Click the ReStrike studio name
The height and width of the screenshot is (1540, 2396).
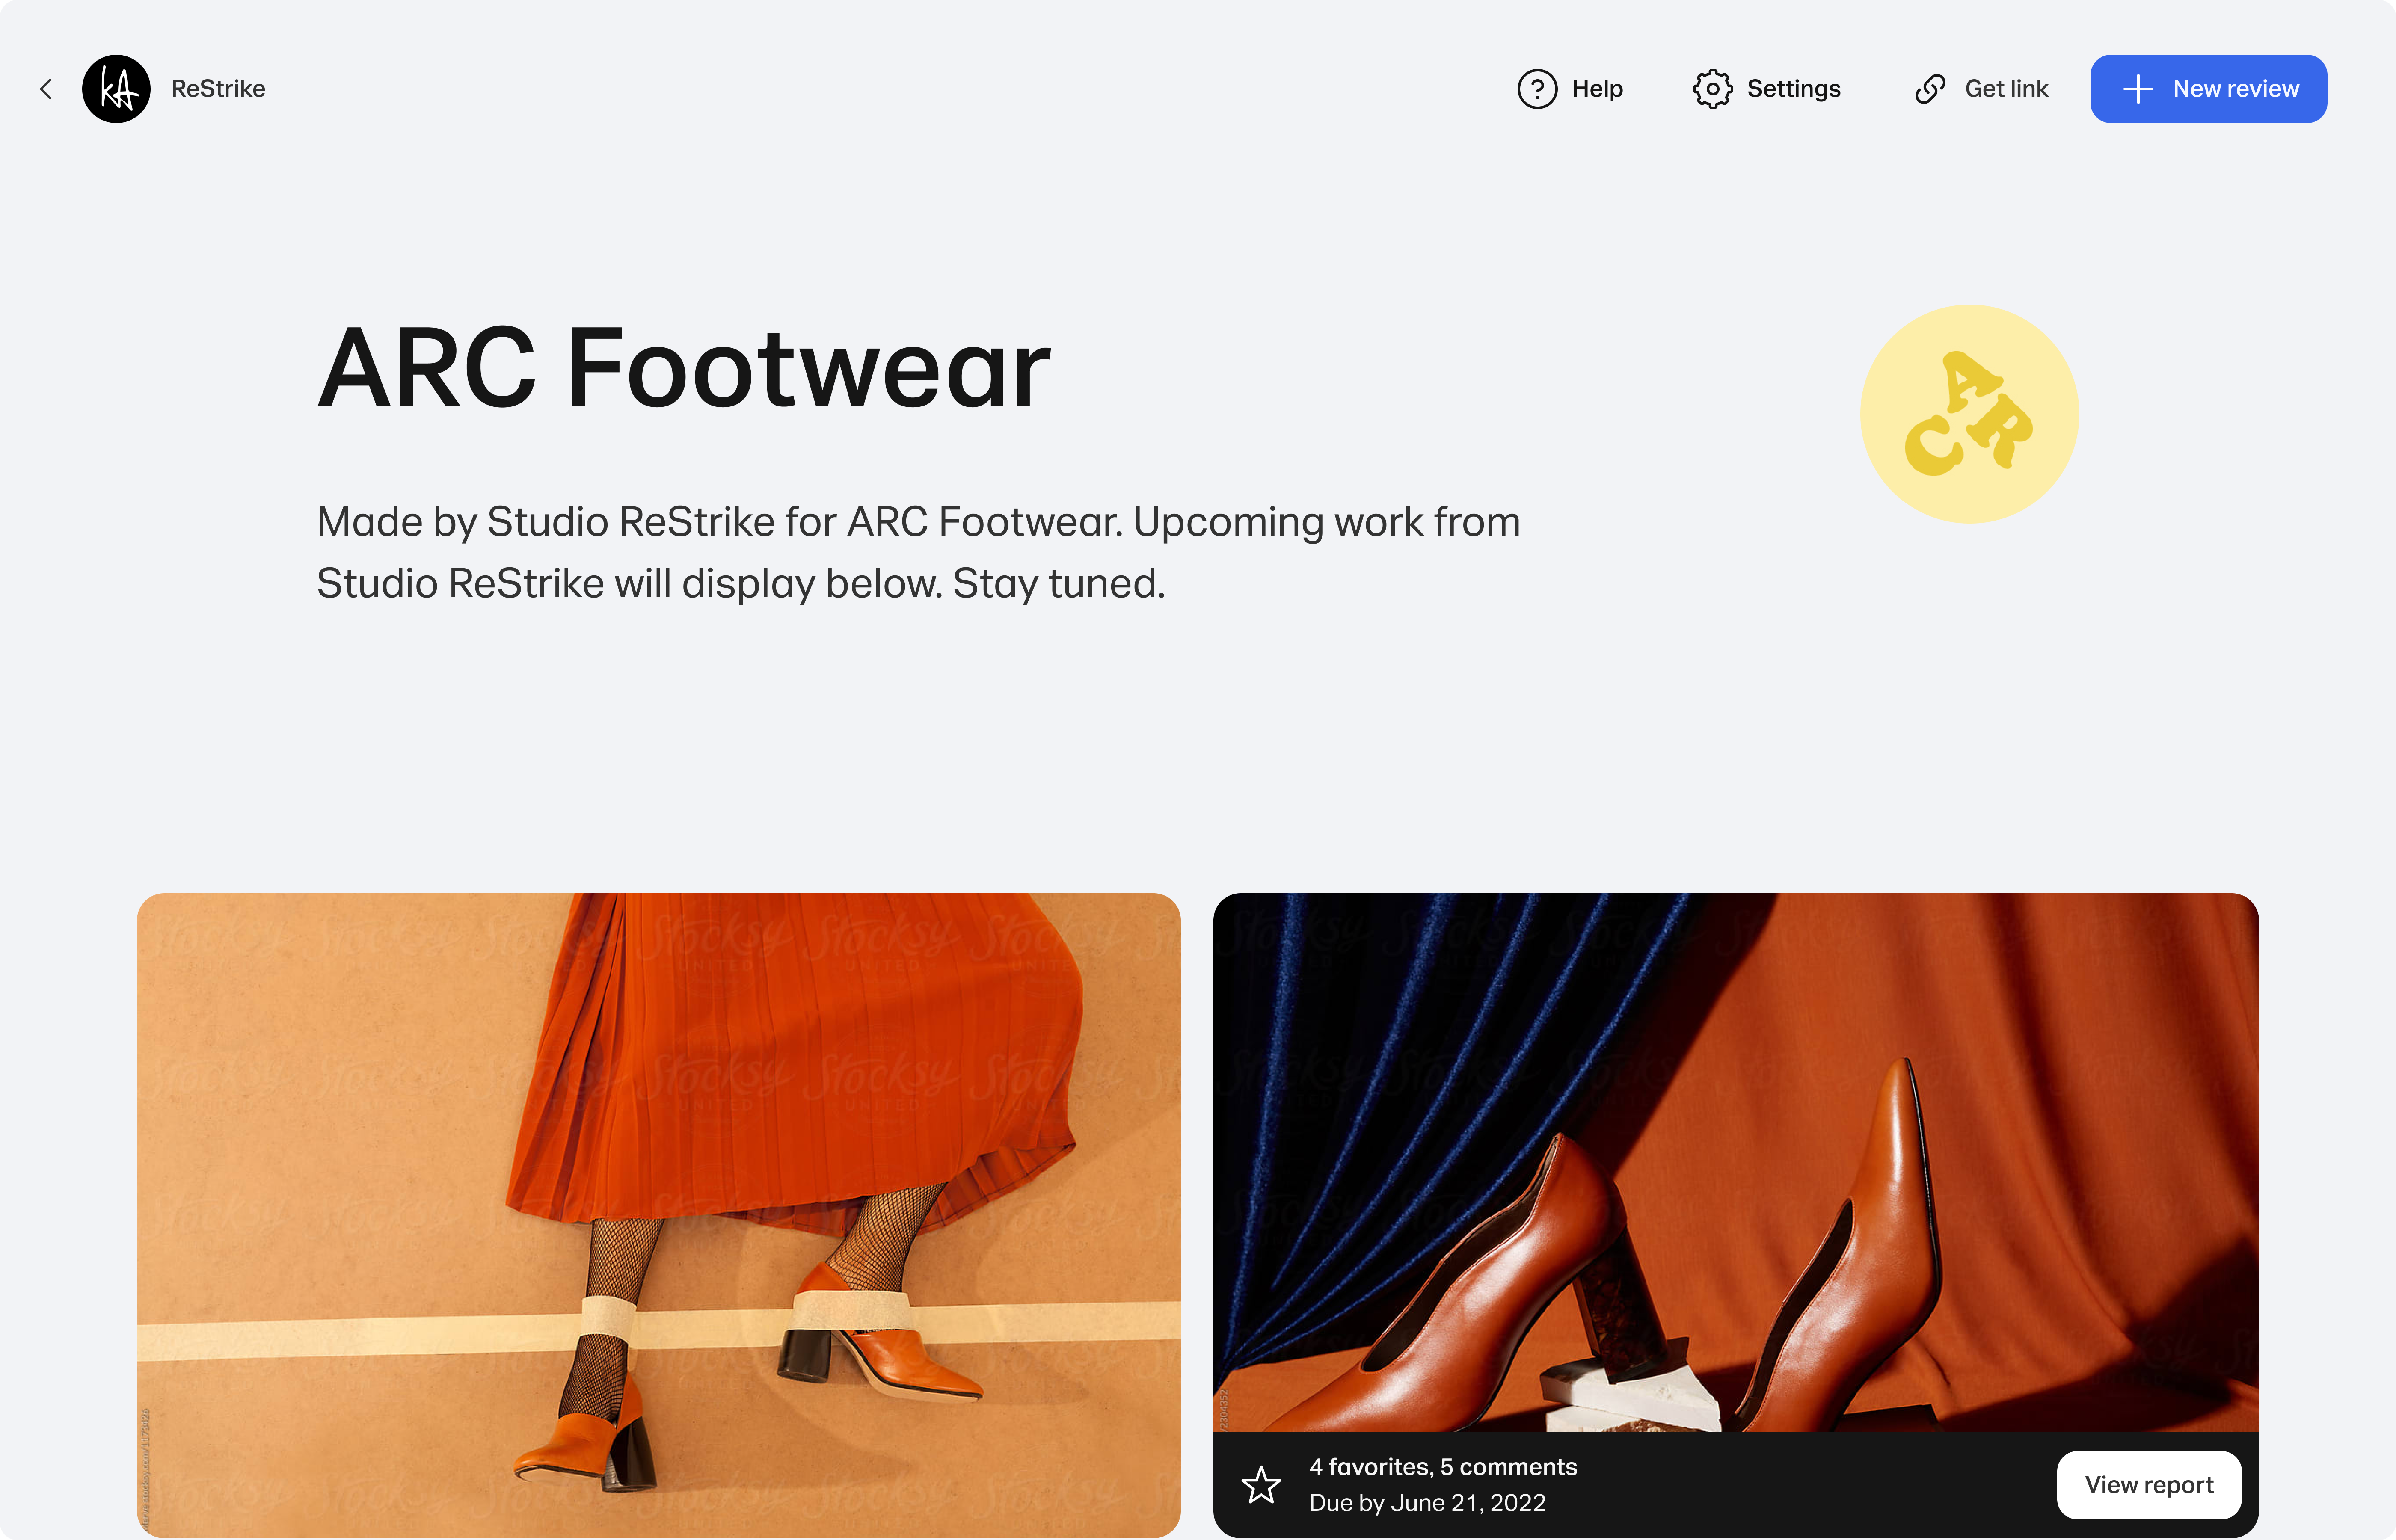pos(218,89)
